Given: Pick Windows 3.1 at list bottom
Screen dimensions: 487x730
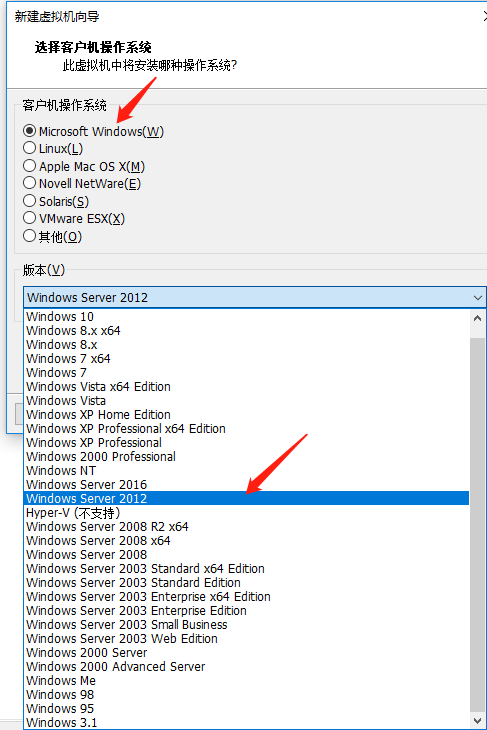Looking at the screenshot, I should 246,722.
